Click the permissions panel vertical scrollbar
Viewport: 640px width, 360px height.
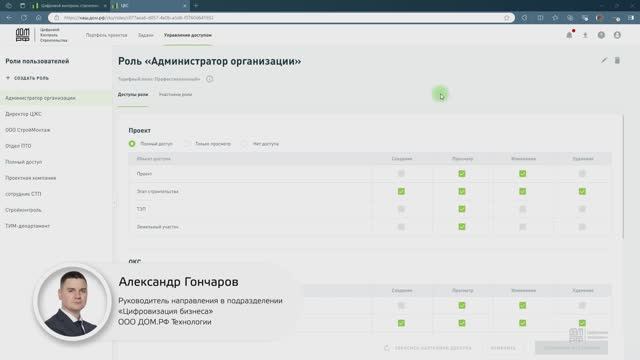pyautogui.click(x=623, y=178)
